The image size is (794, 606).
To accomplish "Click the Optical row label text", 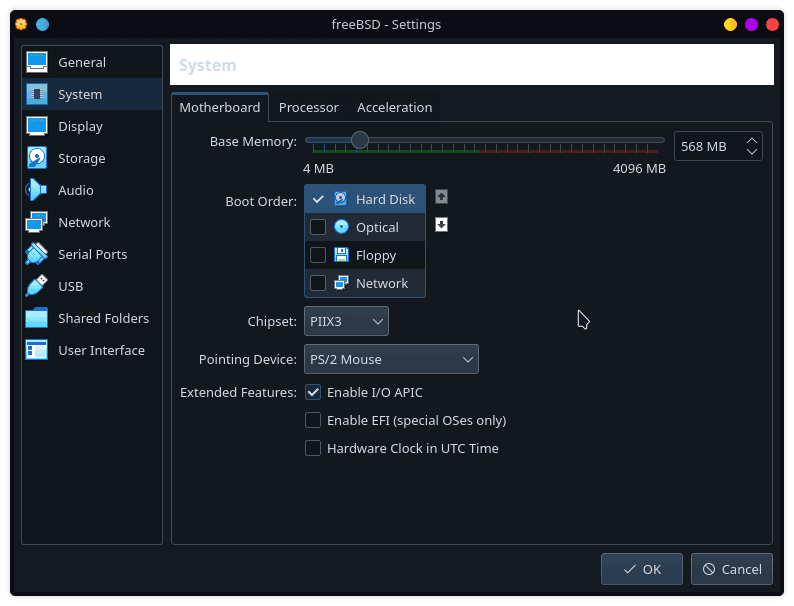I will (x=377, y=227).
